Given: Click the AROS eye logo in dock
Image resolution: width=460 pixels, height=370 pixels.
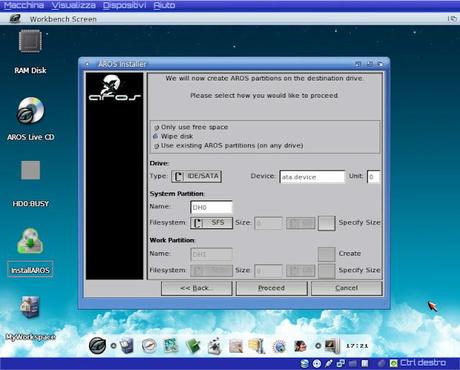Looking at the screenshot, I should (x=97, y=345).
